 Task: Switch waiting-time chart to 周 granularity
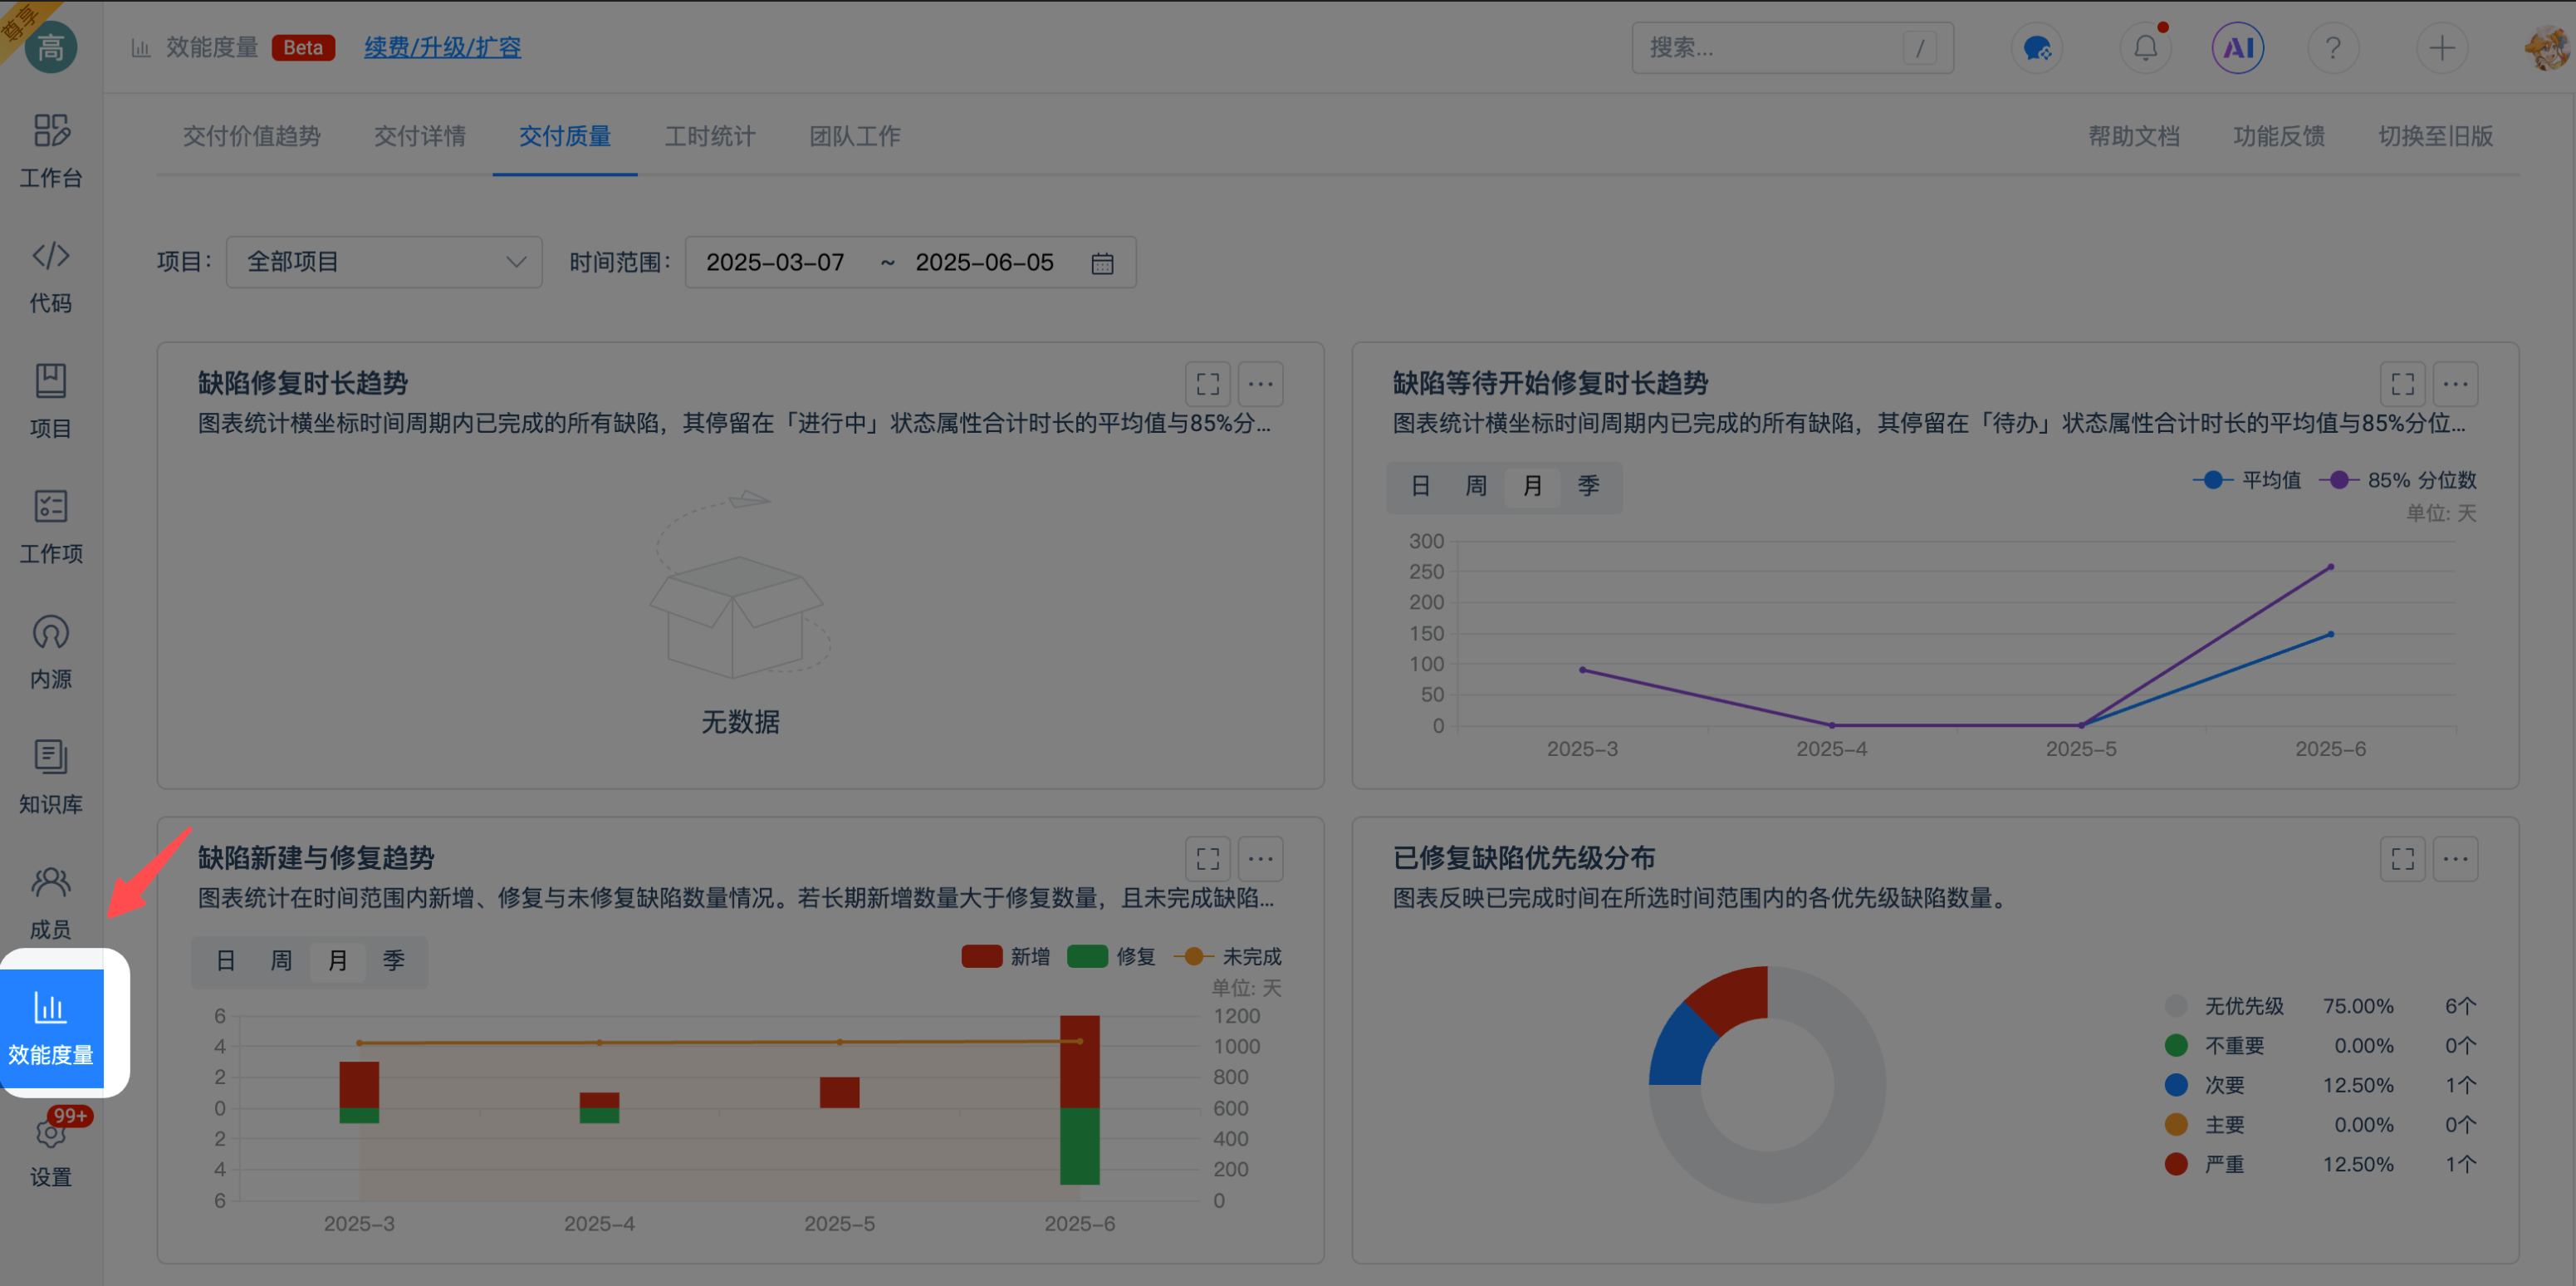coord(1476,486)
